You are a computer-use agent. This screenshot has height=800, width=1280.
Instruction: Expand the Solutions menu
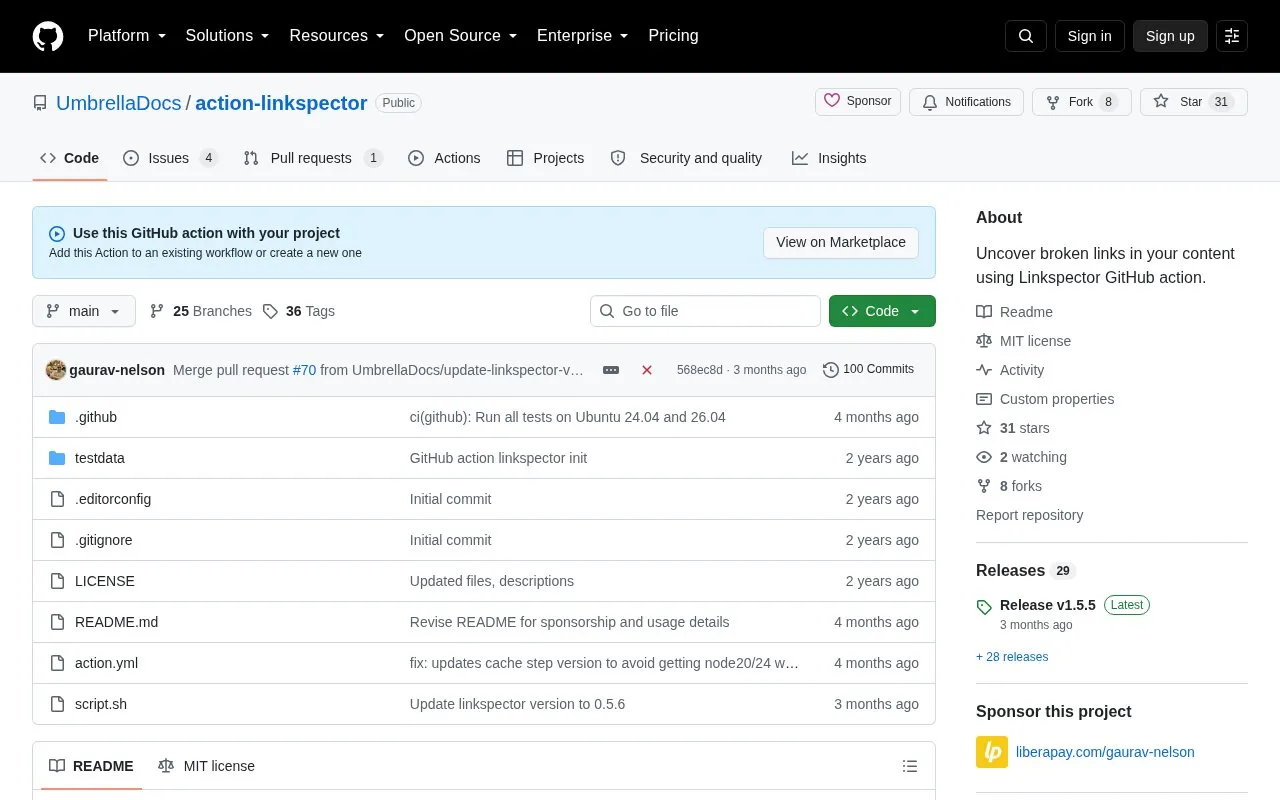[x=228, y=36]
